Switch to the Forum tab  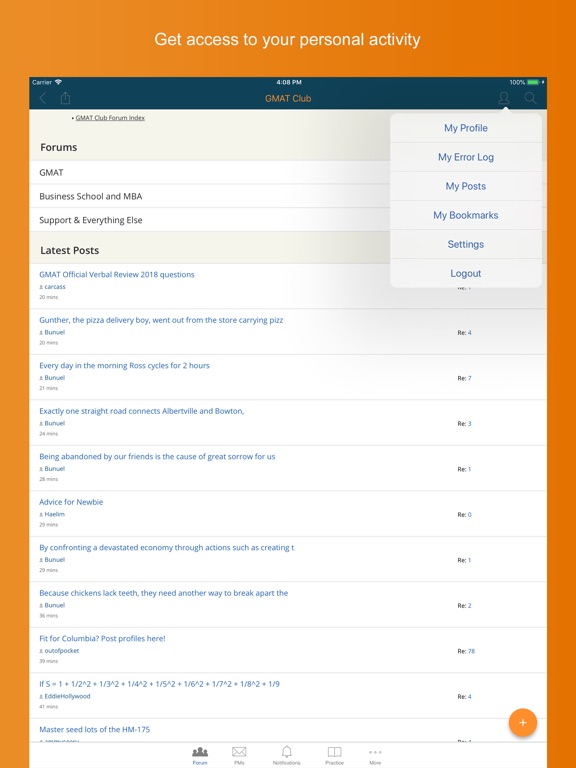coord(200,755)
